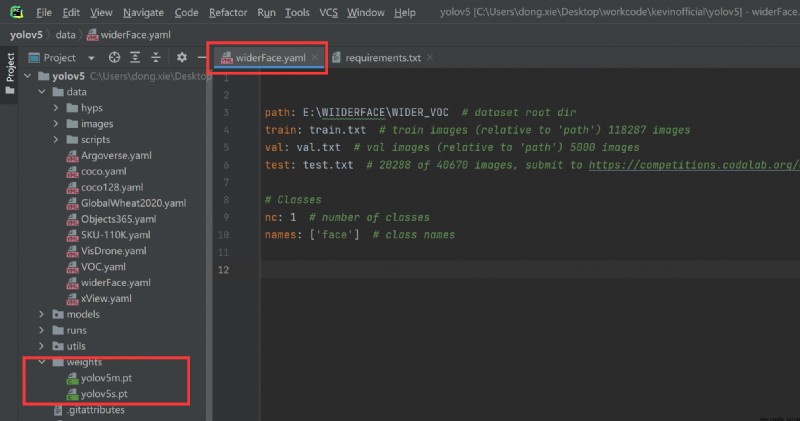
Task: Select yolov5s.pt weights file icon
Action: pos(72,394)
